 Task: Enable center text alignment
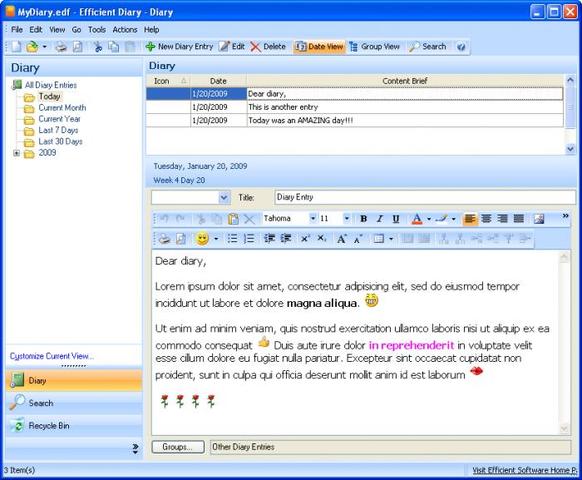pyautogui.click(x=486, y=219)
